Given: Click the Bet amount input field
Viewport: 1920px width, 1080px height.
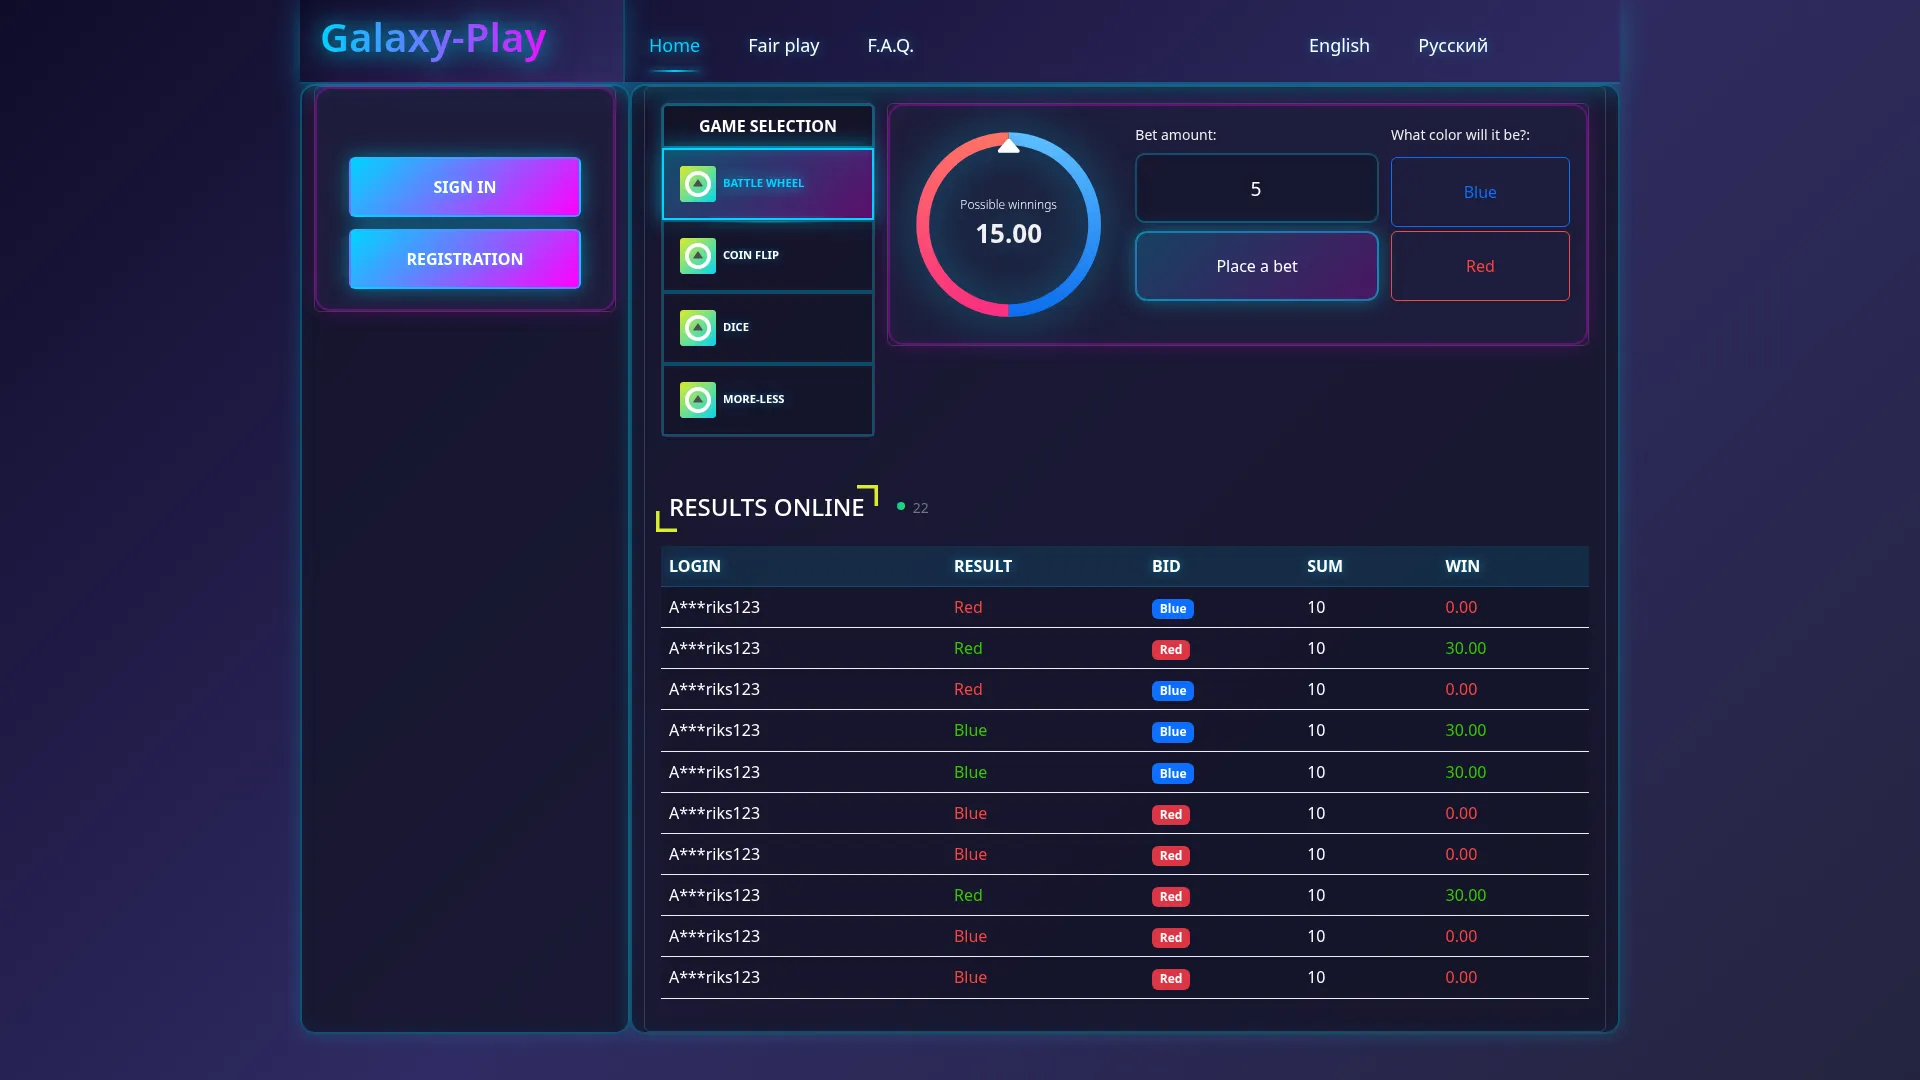Looking at the screenshot, I should coord(1257,188).
